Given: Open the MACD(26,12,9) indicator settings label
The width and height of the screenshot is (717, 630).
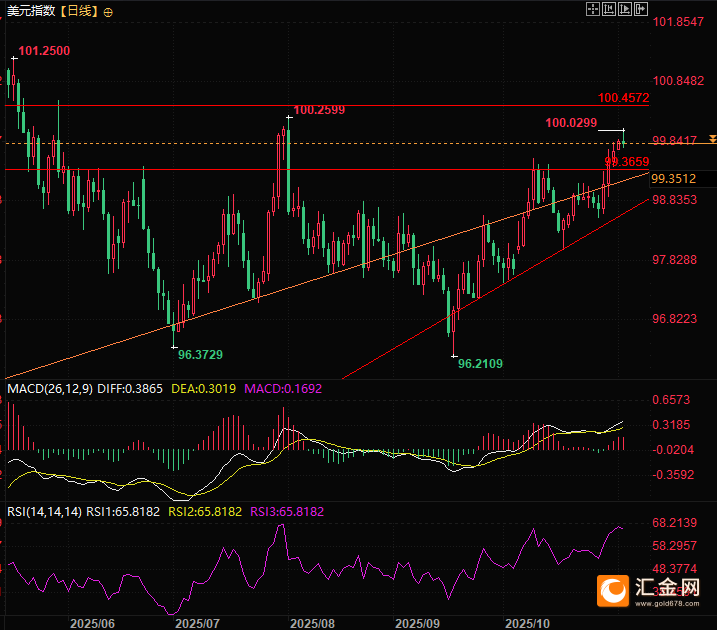Looking at the screenshot, I should pos(50,388).
